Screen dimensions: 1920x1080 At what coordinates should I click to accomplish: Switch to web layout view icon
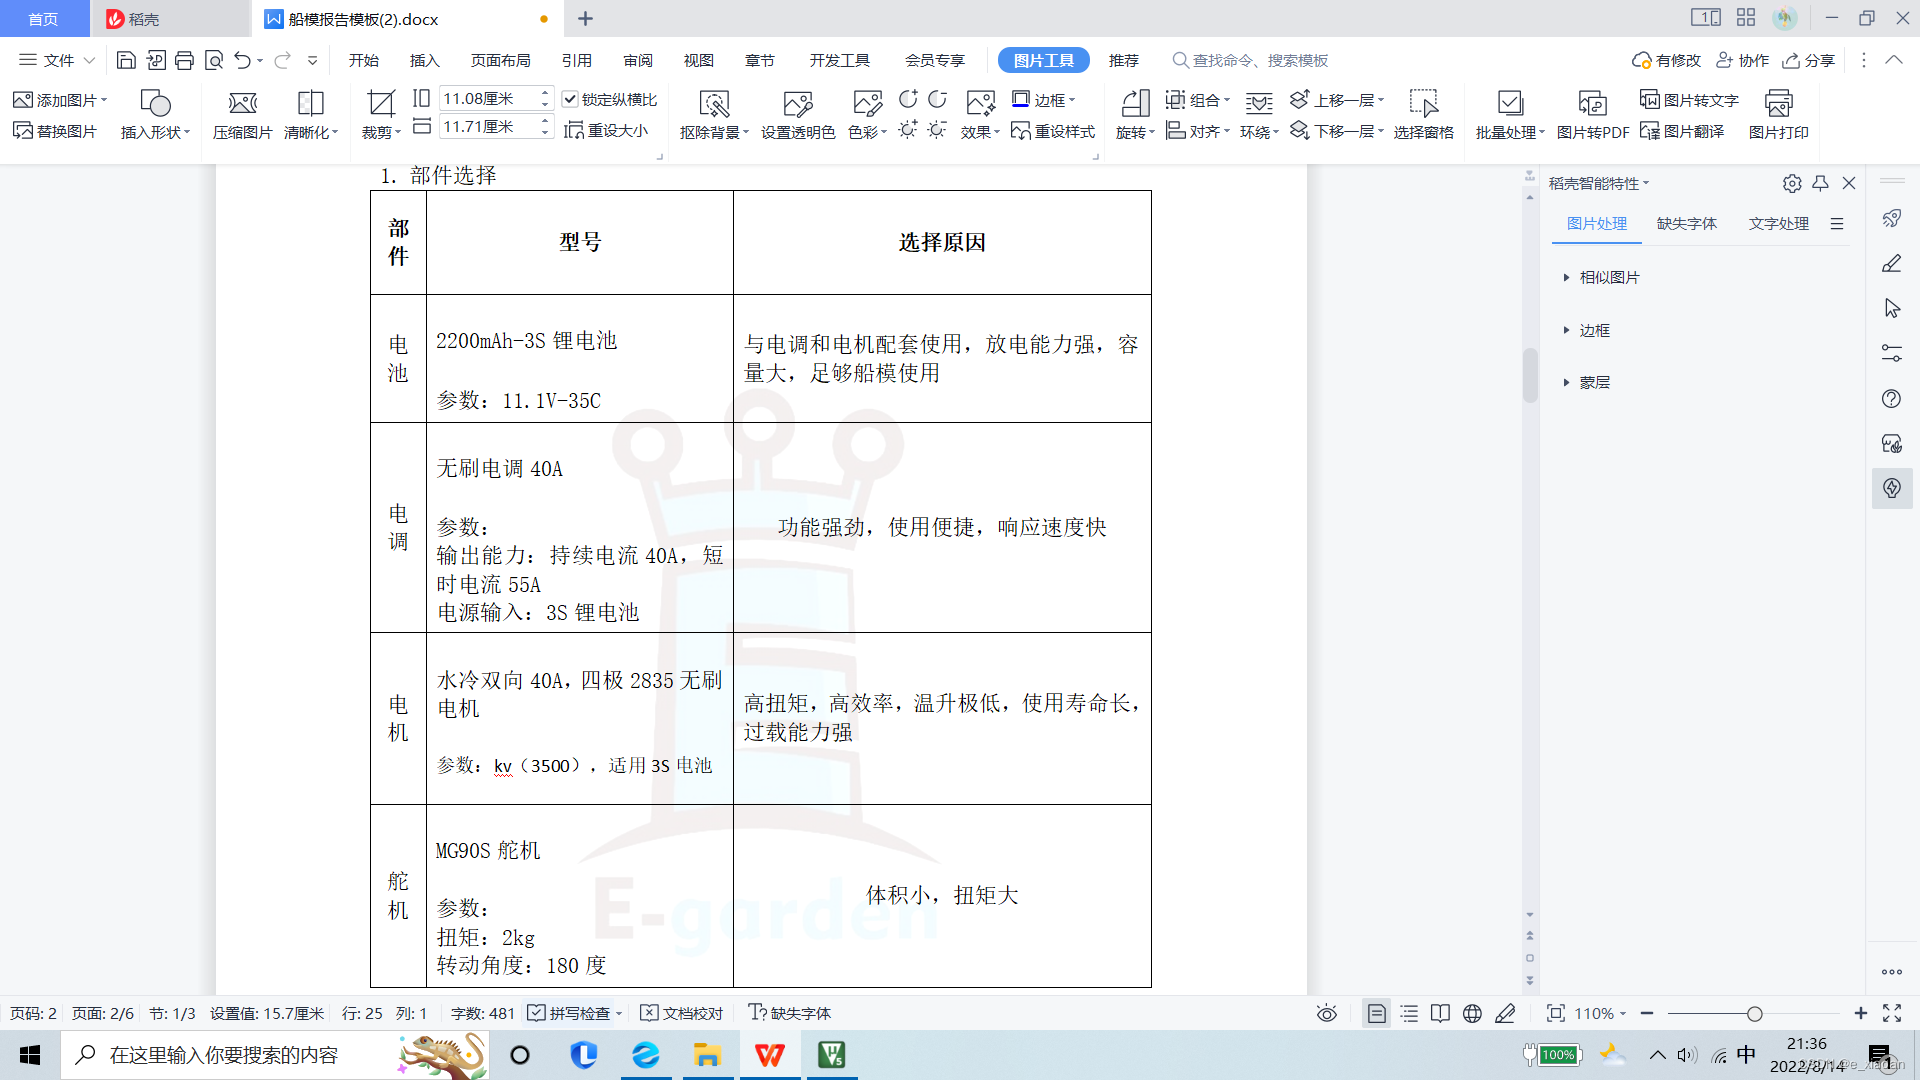click(1472, 1013)
